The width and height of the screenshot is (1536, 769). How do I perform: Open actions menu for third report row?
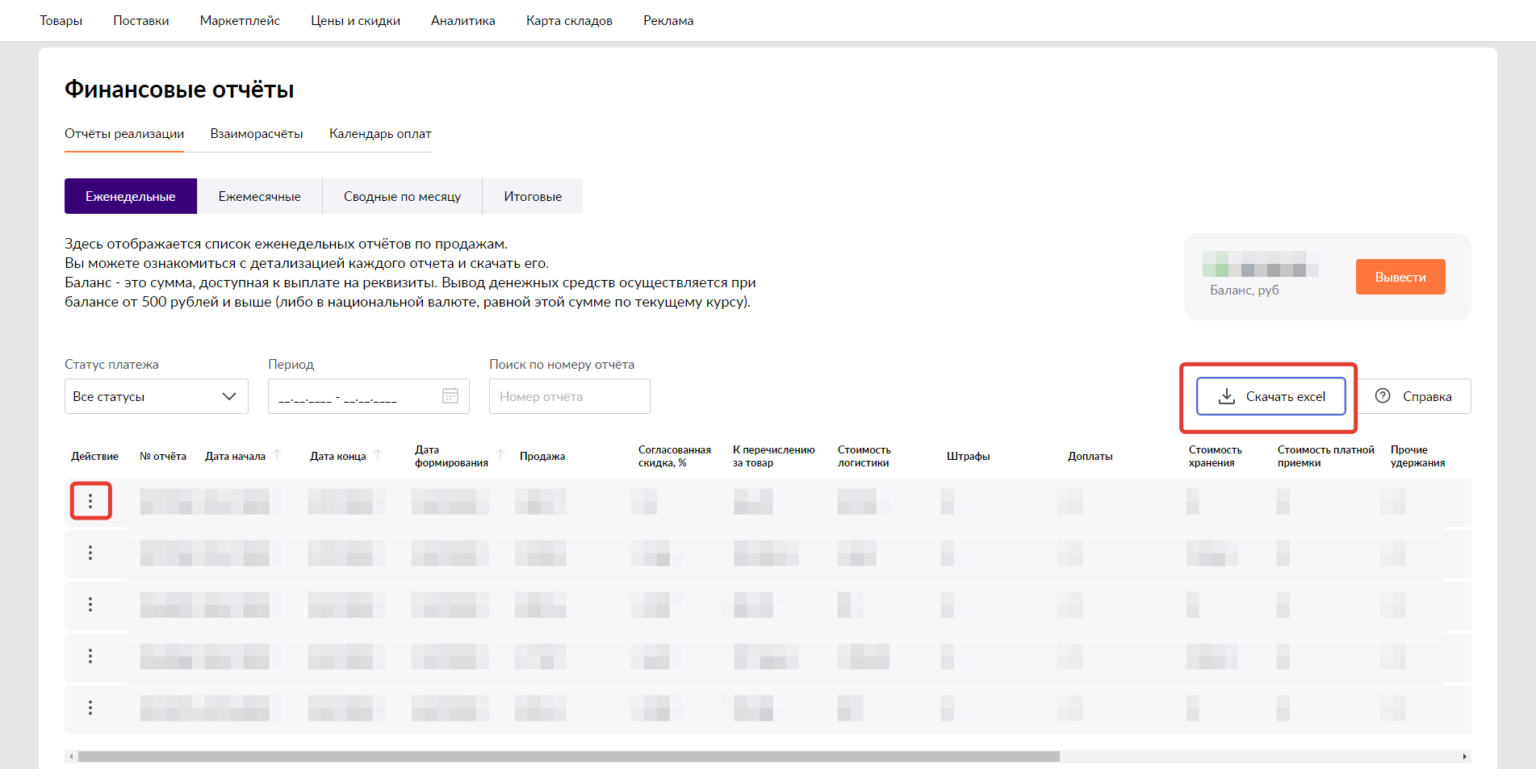click(91, 604)
